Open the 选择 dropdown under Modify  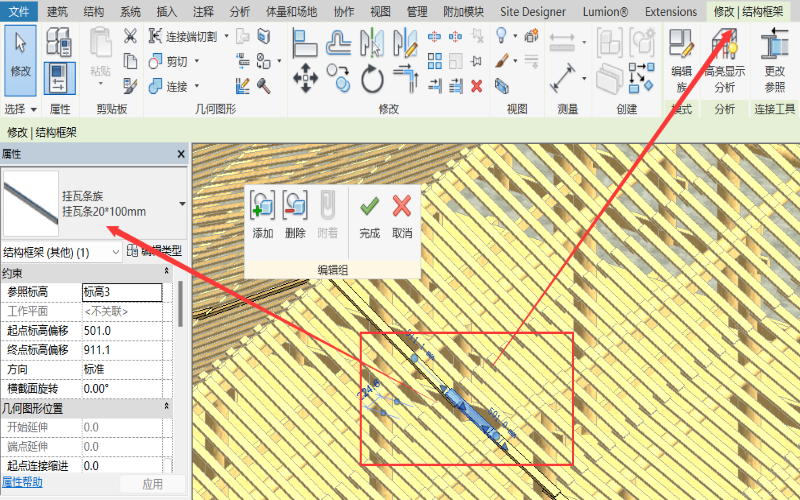pyautogui.click(x=20, y=109)
